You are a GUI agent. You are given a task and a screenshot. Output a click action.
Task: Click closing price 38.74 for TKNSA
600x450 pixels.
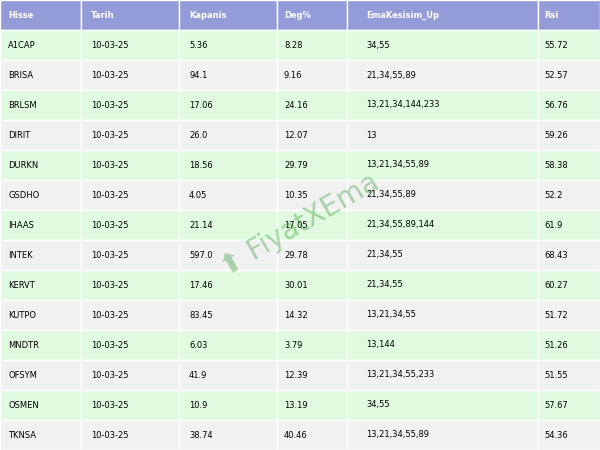201,435
